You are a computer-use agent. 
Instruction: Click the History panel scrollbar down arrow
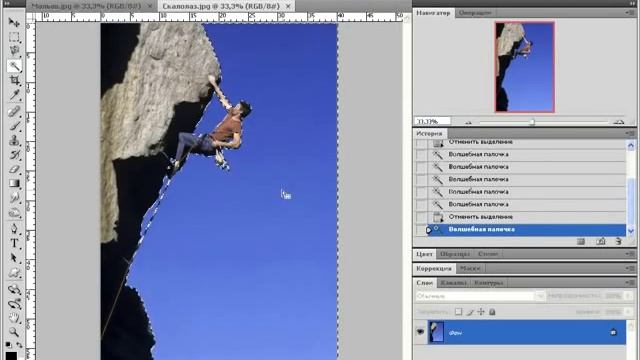631,231
